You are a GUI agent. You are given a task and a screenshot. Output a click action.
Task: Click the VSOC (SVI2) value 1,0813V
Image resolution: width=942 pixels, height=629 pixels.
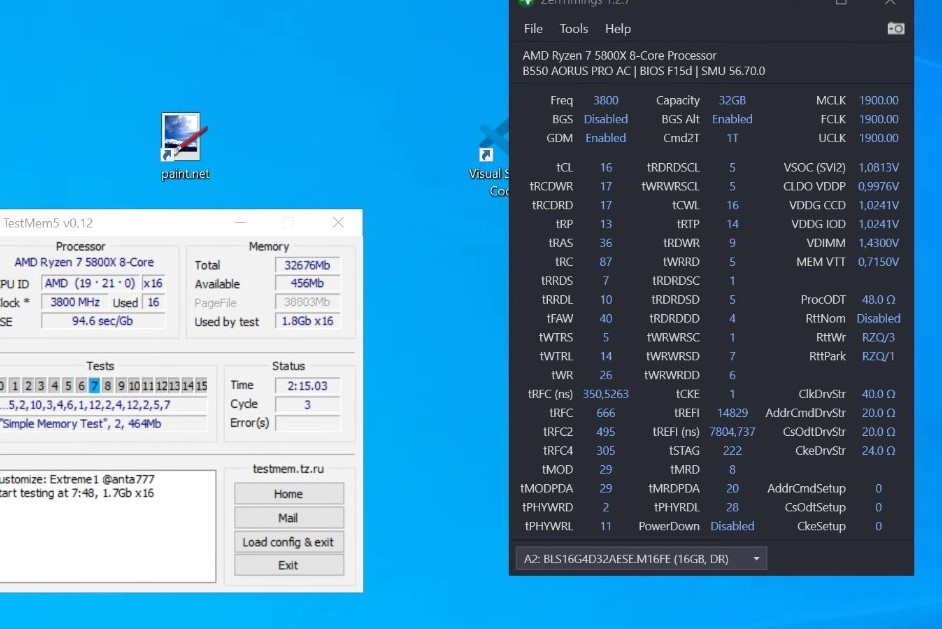point(878,168)
